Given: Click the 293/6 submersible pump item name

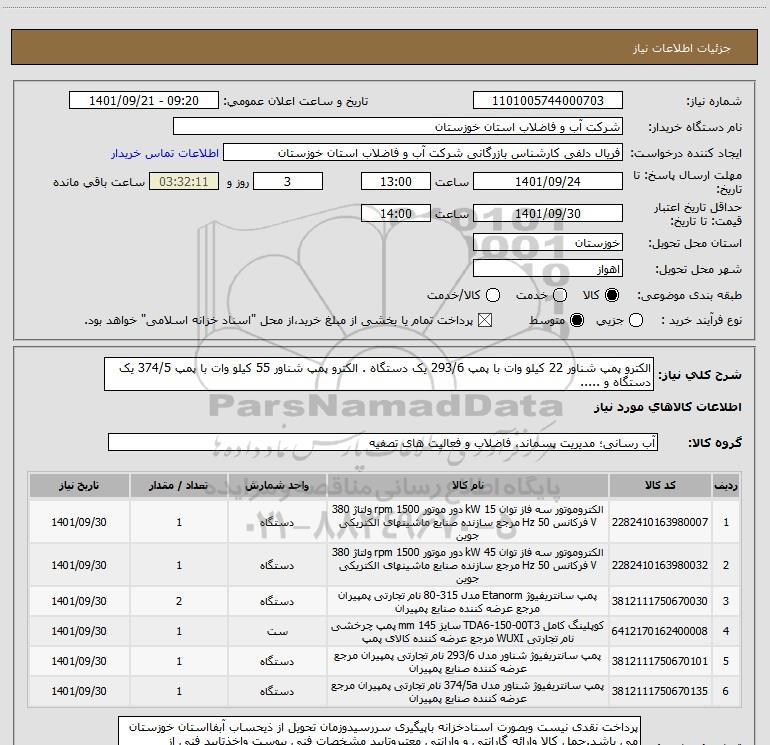Looking at the screenshot, I should [468, 662].
